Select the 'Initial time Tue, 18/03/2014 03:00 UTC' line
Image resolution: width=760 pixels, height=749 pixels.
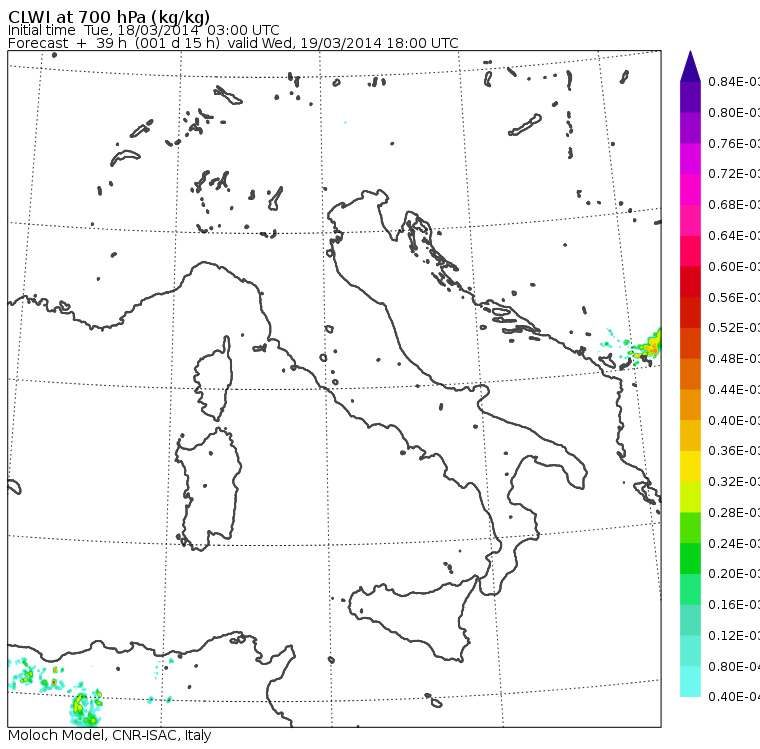click(x=143, y=30)
